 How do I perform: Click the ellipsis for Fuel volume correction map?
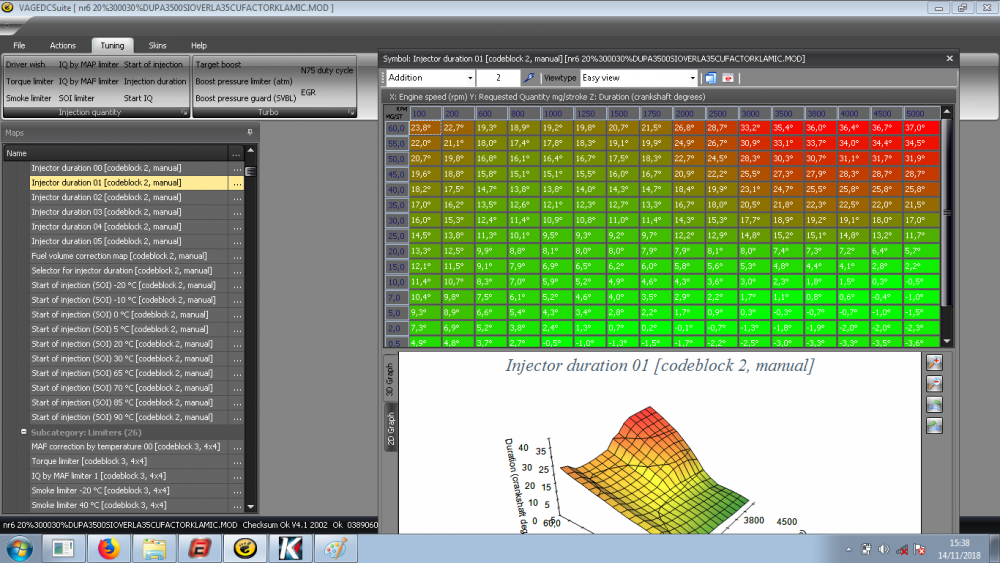(x=237, y=256)
